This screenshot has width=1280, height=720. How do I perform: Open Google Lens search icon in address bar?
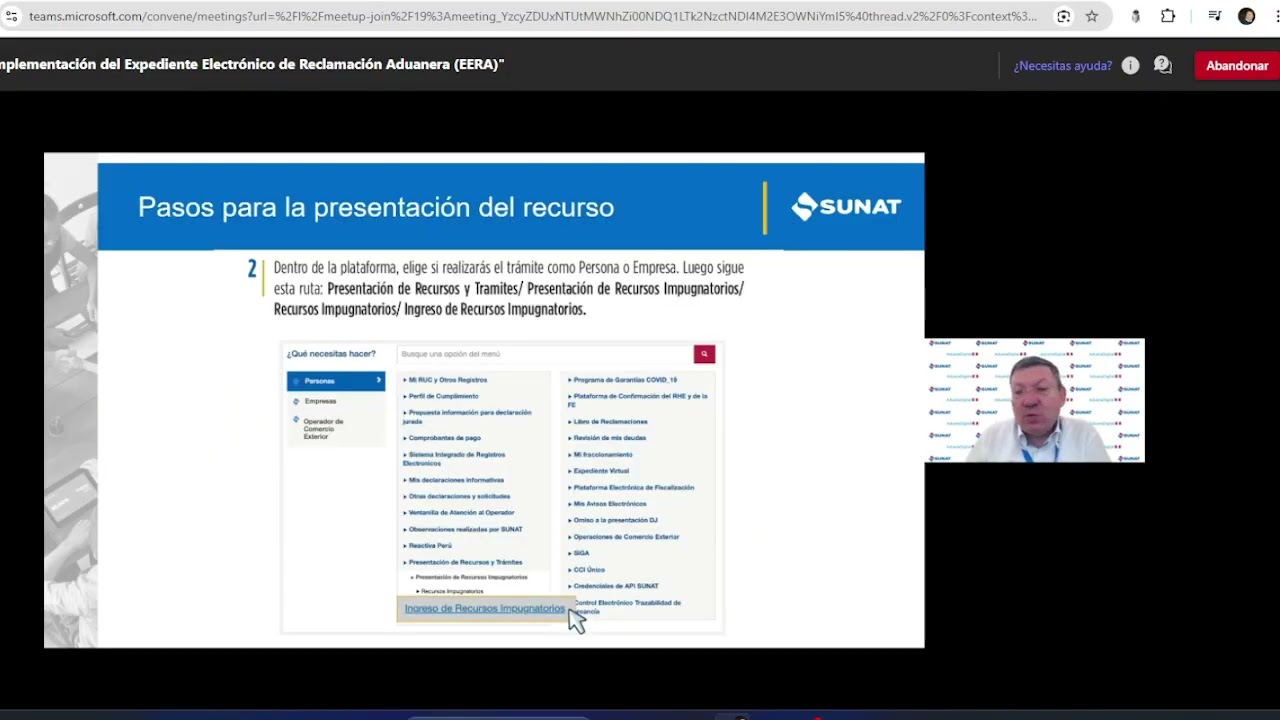pos(1064,16)
